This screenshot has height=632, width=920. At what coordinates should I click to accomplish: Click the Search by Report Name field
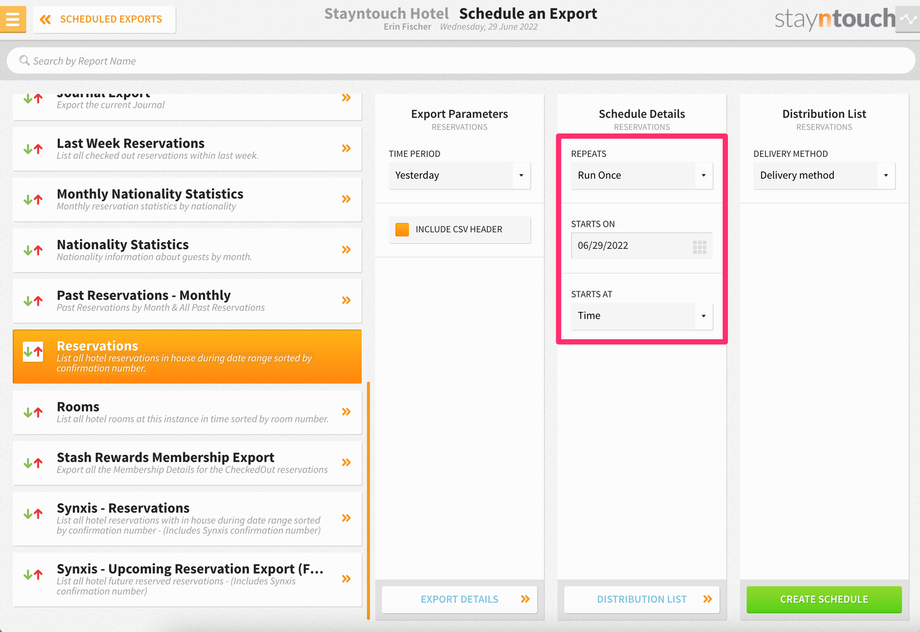tap(461, 60)
